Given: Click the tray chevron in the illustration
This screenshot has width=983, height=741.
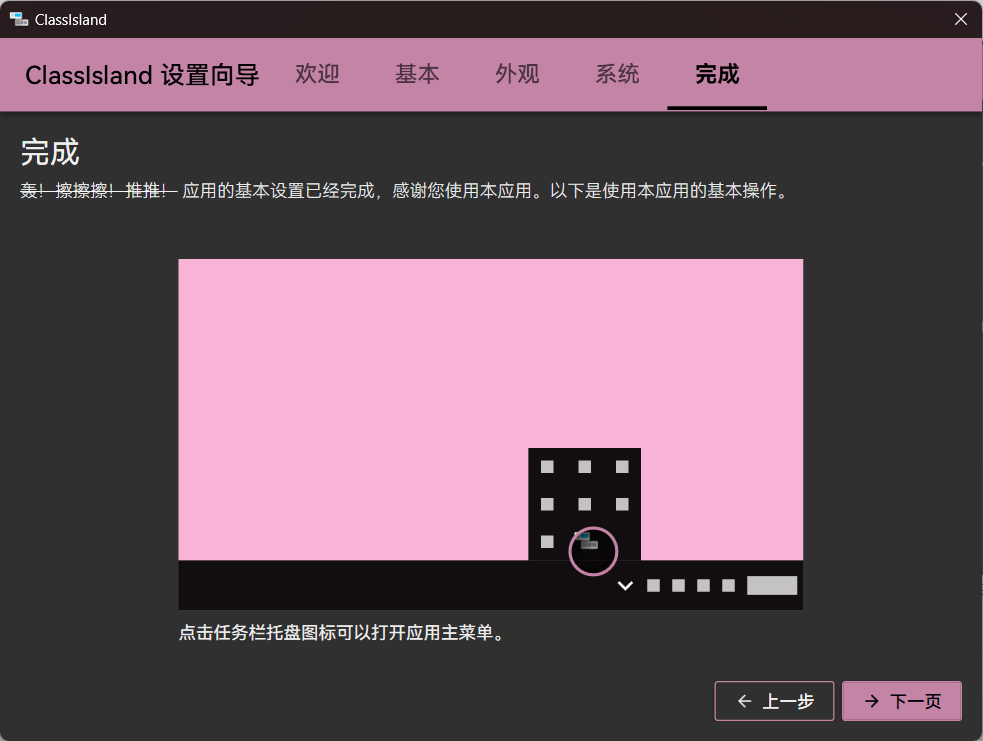Looking at the screenshot, I should pyautogui.click(x=625, y=586).
